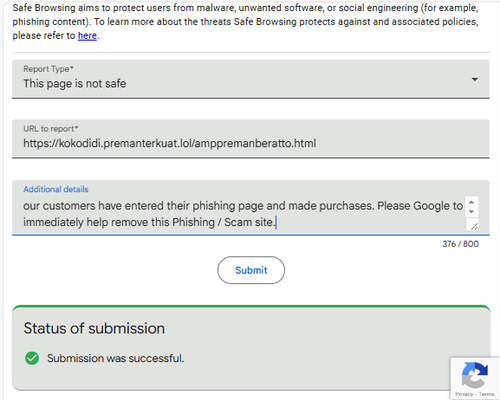Click the green success checkmark icon

(x=32, y=358)
